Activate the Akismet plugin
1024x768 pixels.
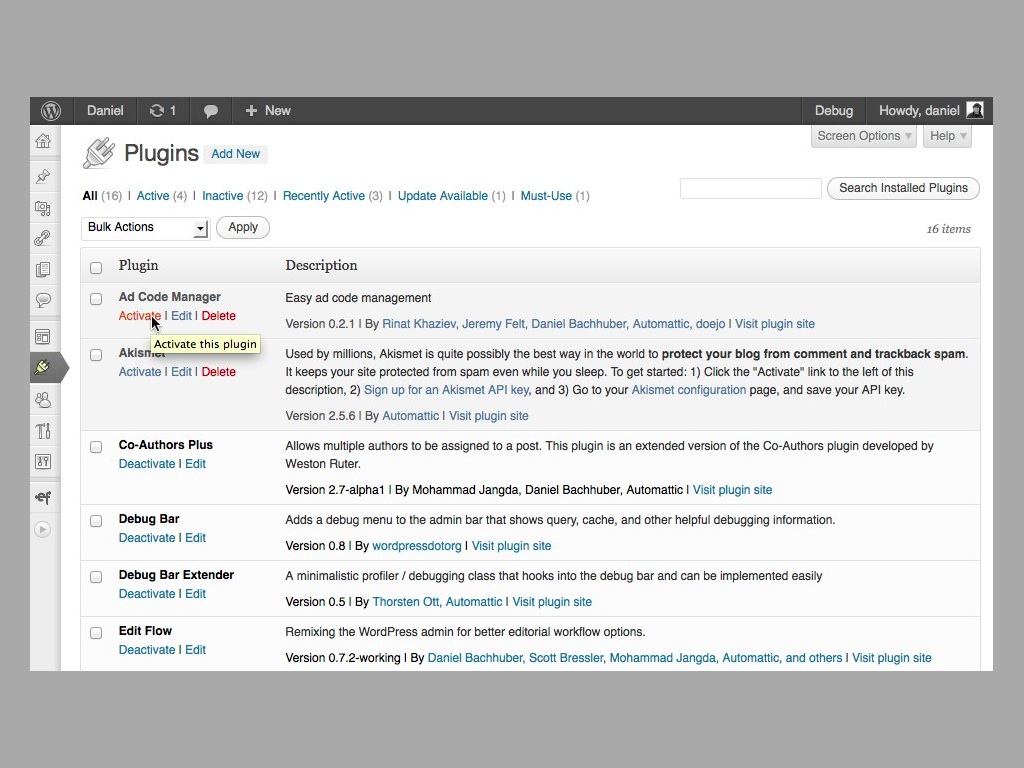(x=140, y=372)
